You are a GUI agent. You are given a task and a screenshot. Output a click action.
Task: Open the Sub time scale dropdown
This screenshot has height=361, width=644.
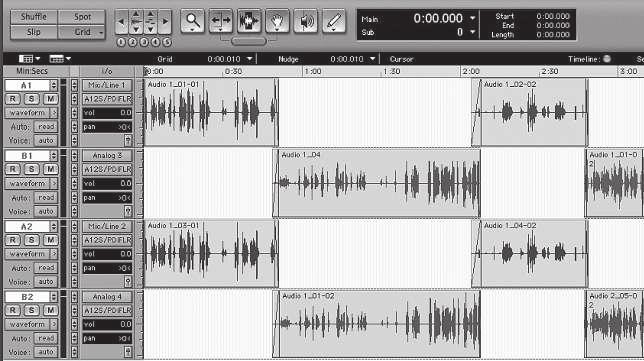click(473, 32)
